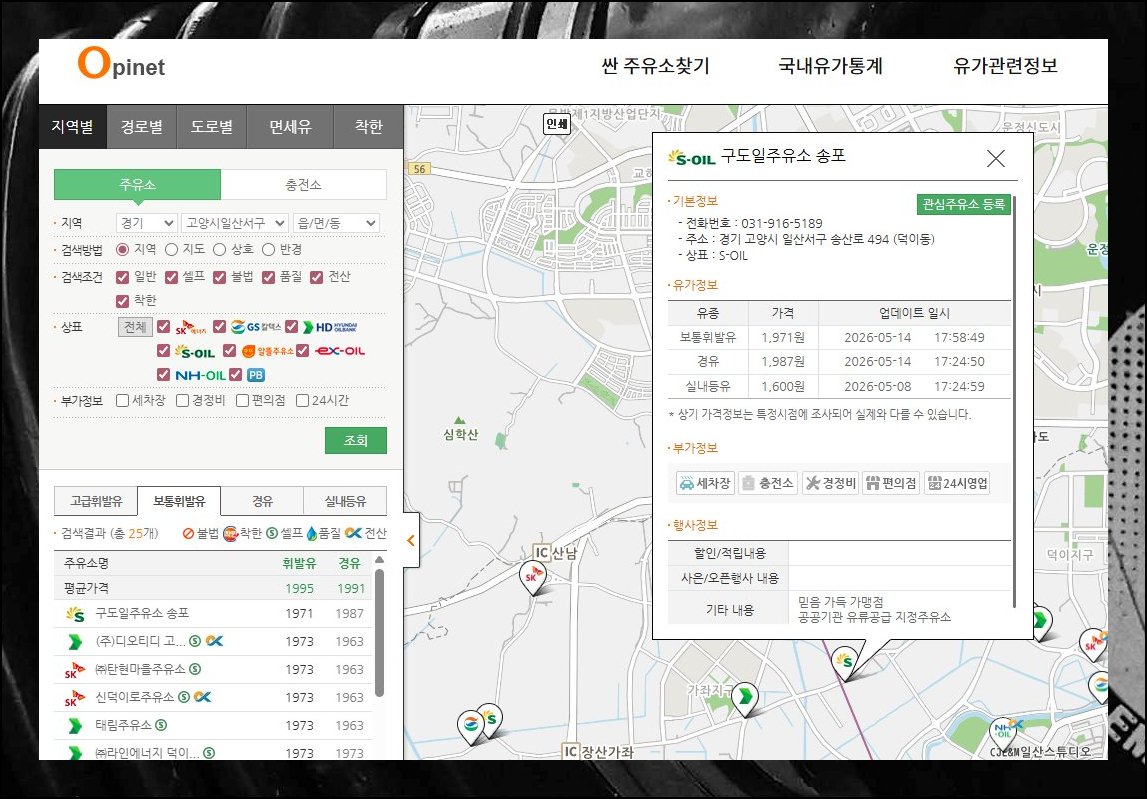The width and height of the screenshot is (1147, 799).
Task: Select the green 주유소 tab
Action: pos(138,184)
